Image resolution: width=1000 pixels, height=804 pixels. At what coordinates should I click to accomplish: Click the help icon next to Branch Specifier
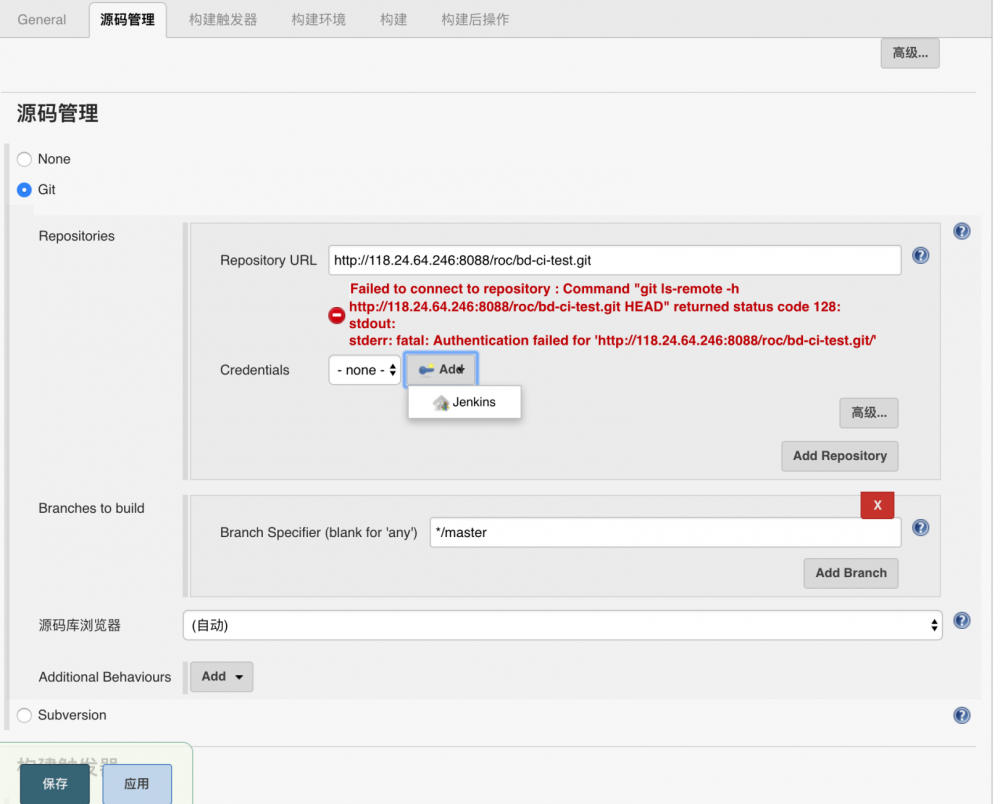(x=920, y=527)
